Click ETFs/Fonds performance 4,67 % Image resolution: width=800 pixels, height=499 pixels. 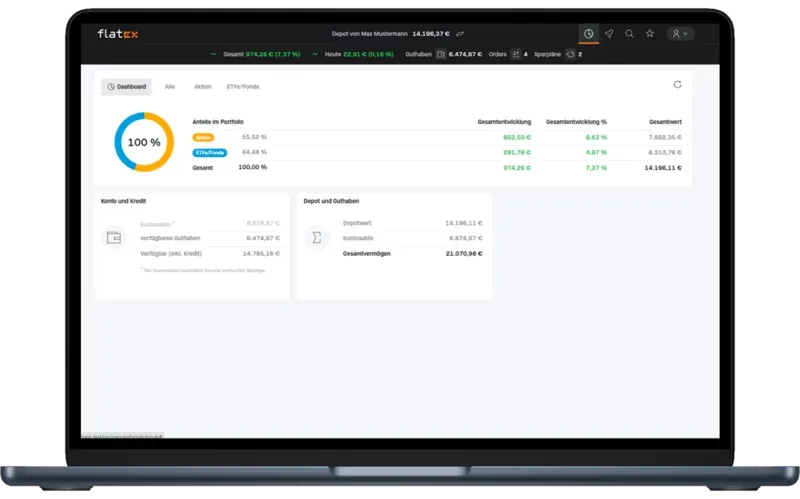(596, 153)
